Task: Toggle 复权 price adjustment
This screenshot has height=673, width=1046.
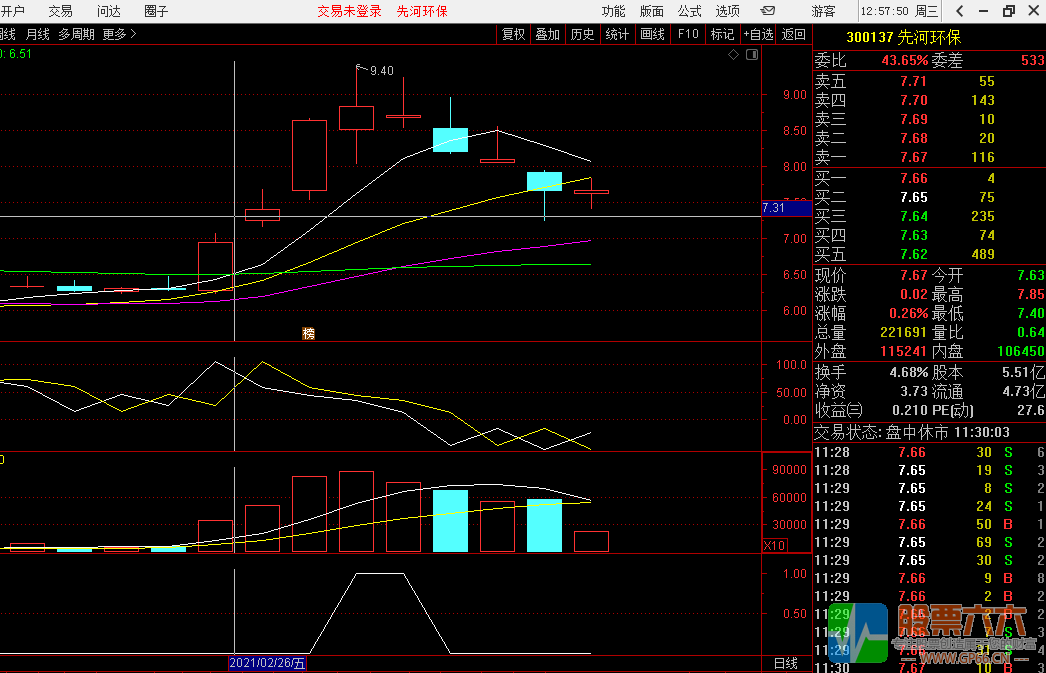Action: click(513, 34)
